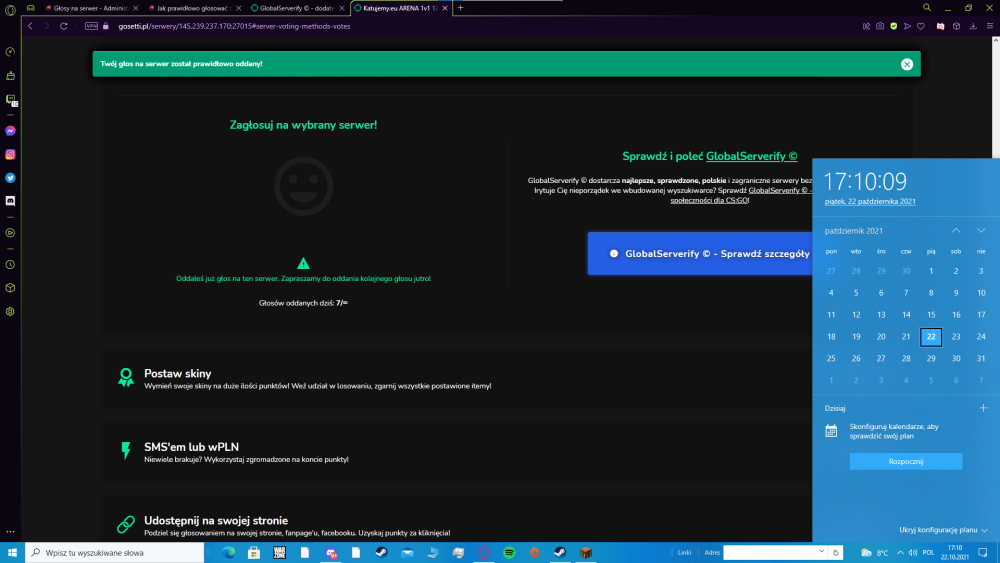Open the sidebar player icon

[x=10, y=233]
